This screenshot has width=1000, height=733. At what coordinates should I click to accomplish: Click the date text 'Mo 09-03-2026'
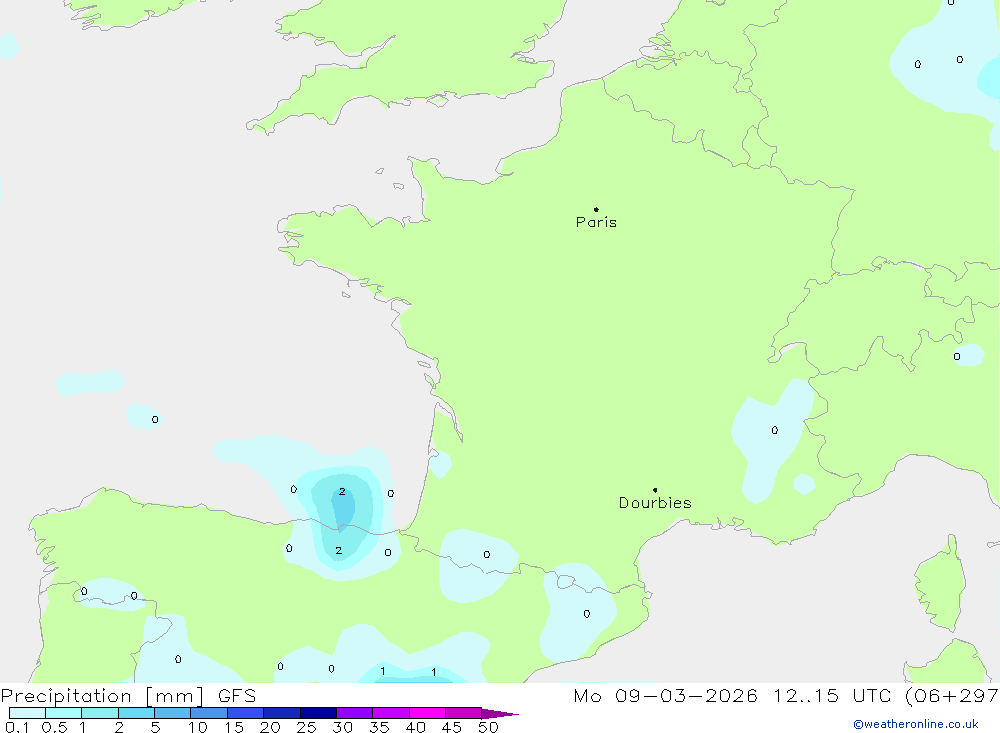pos(665,695)
